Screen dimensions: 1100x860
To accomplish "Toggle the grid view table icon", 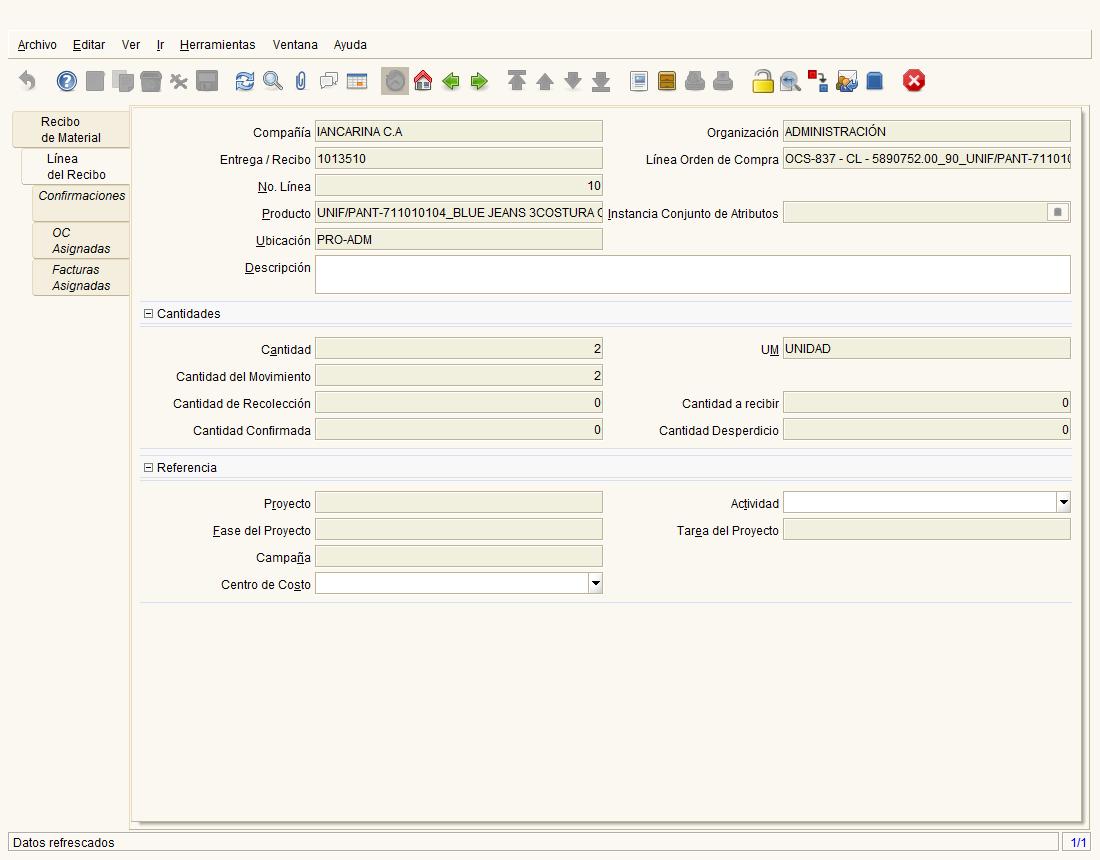I will click(357, 81).
